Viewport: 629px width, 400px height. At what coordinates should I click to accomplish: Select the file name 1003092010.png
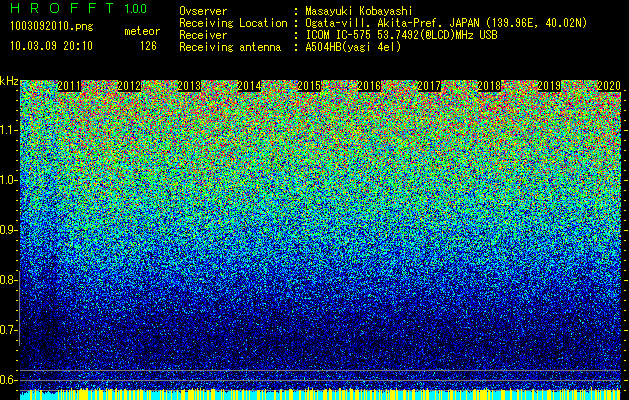52,27
